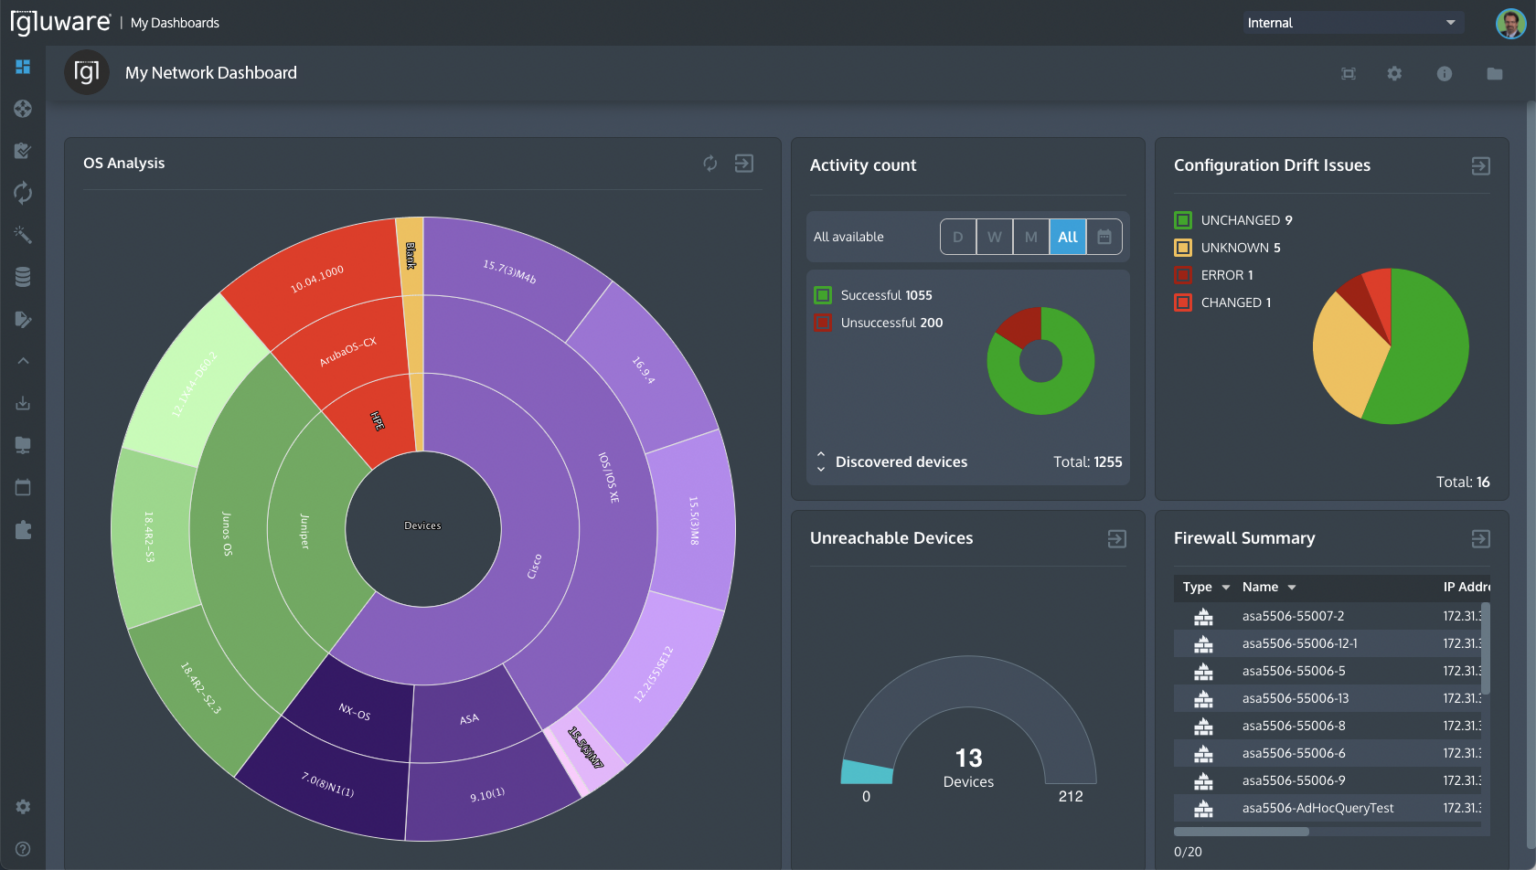Switch to the All time filter tab
Screen dimensions: 1536x870
click(1067, 236)
